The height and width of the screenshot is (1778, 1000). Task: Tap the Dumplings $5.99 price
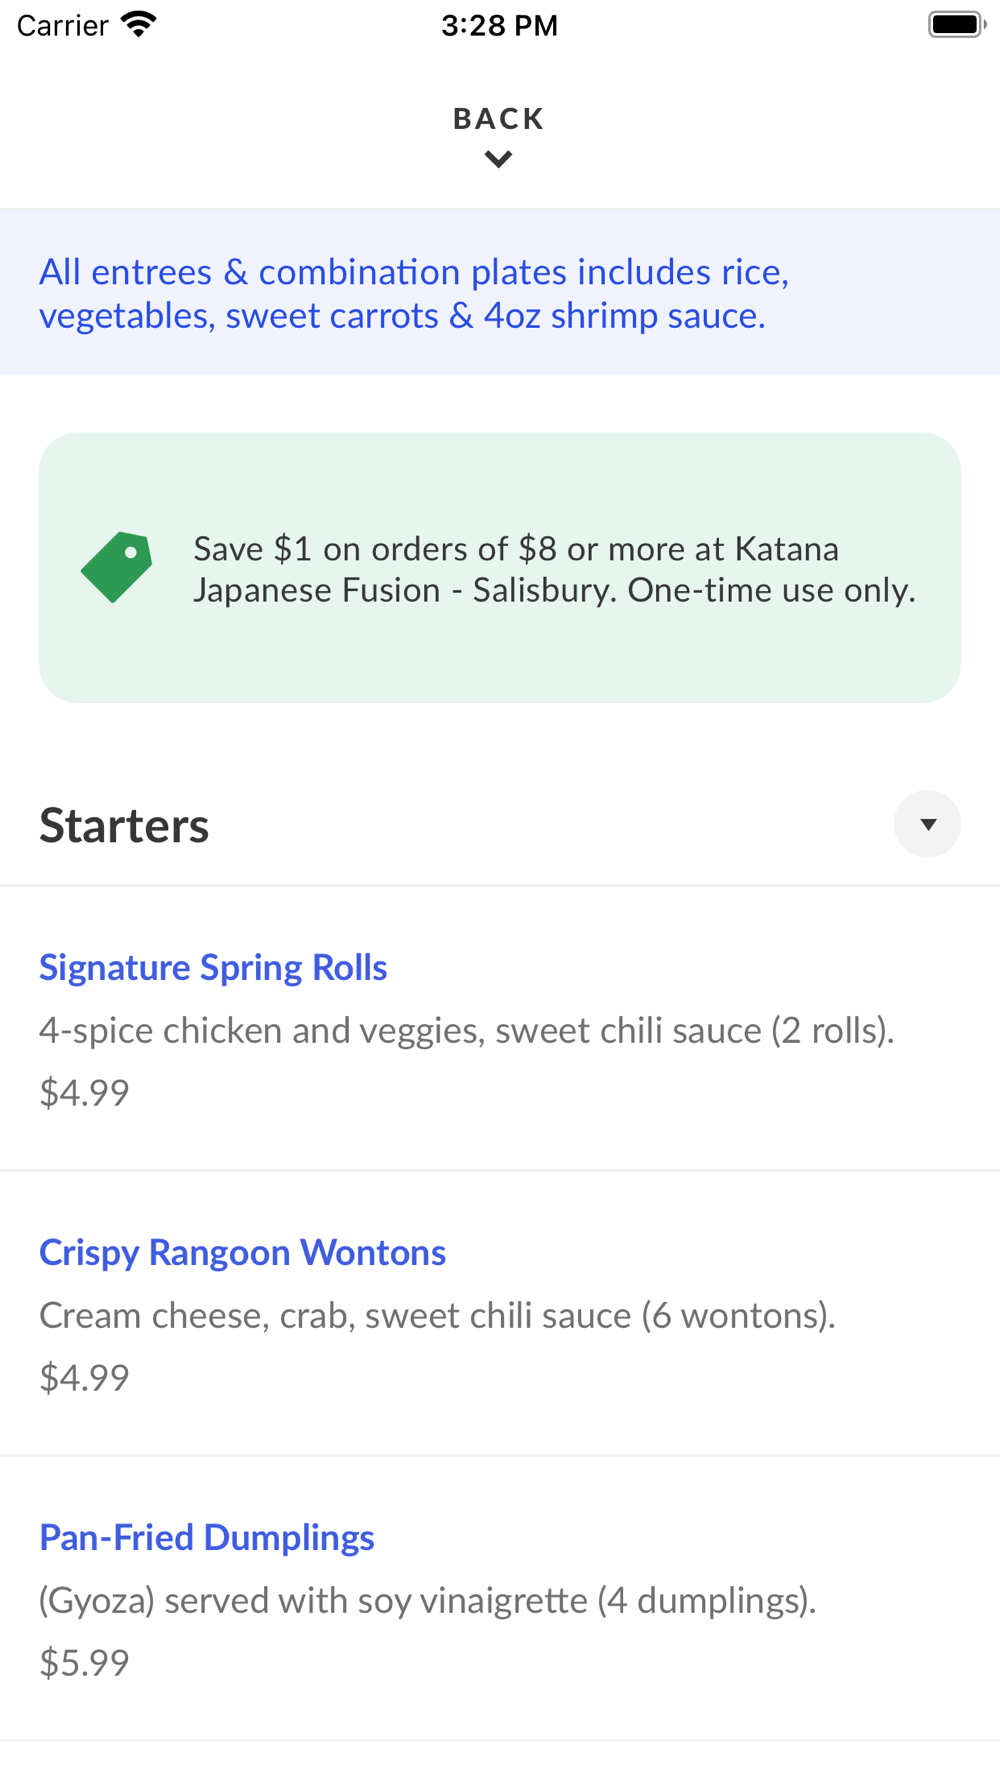[x=84, y=1662]
